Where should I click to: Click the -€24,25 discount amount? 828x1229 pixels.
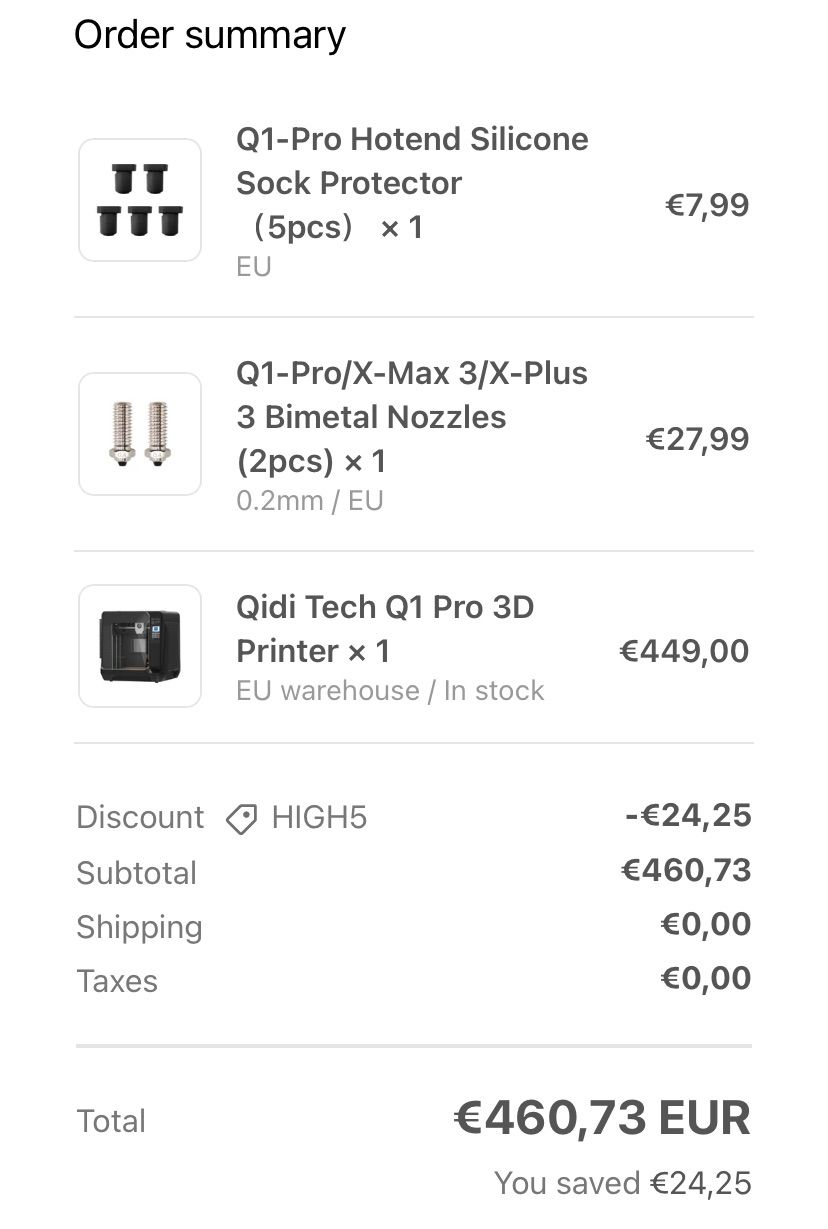tap(688, 816)
